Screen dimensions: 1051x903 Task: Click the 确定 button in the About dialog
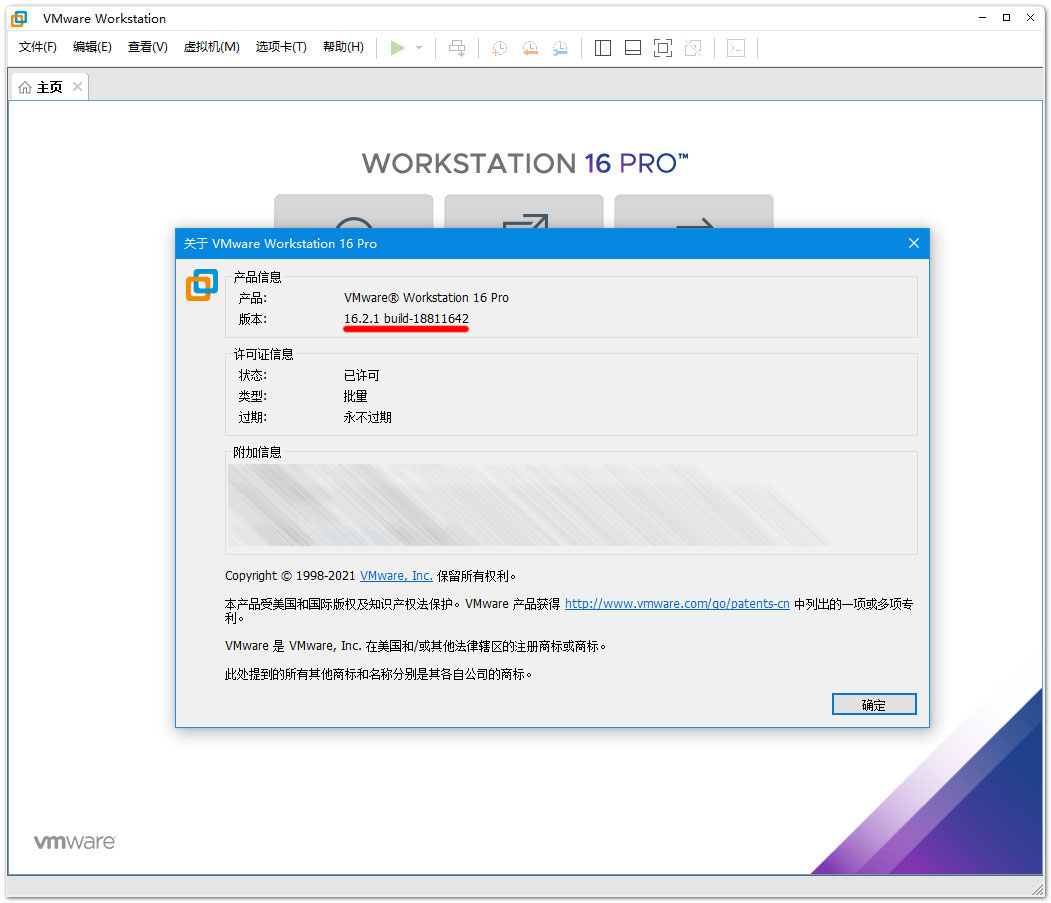pos(874,705)
